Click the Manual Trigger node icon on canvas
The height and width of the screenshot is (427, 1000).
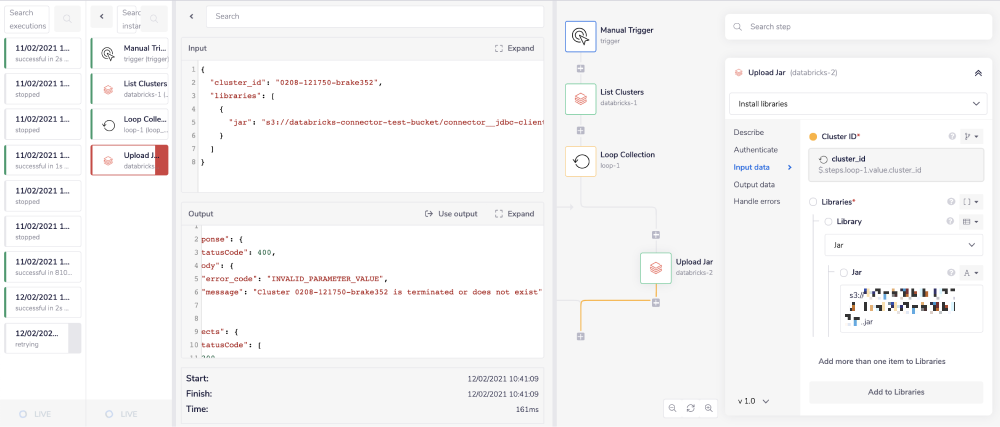pos(580,37)
